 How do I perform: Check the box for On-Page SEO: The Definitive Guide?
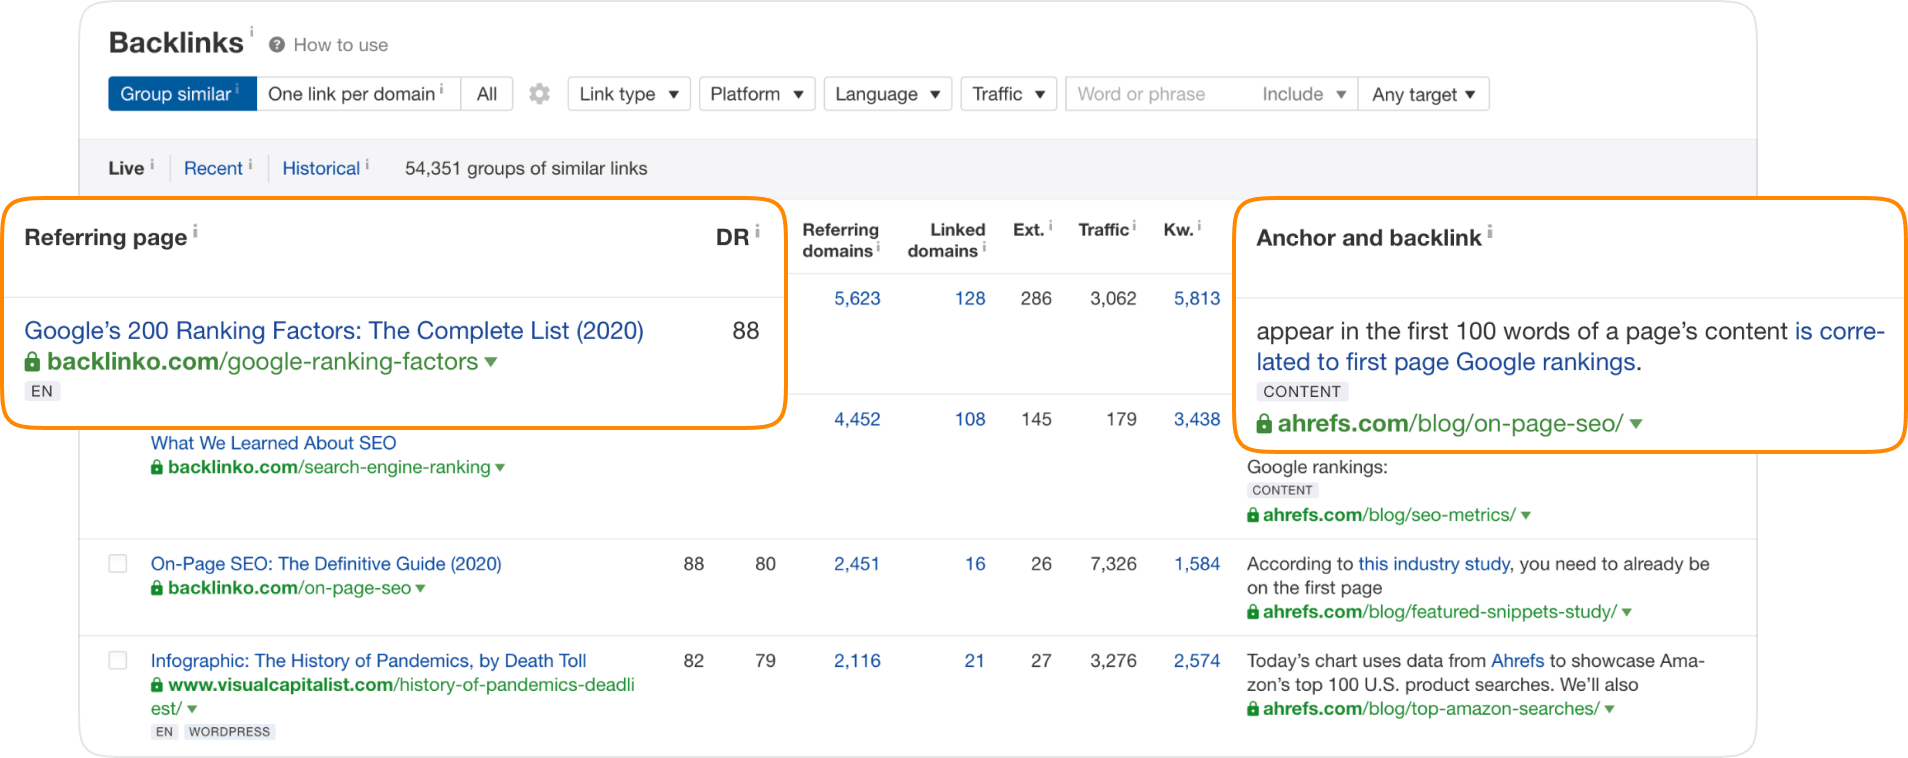click(118, 564)
